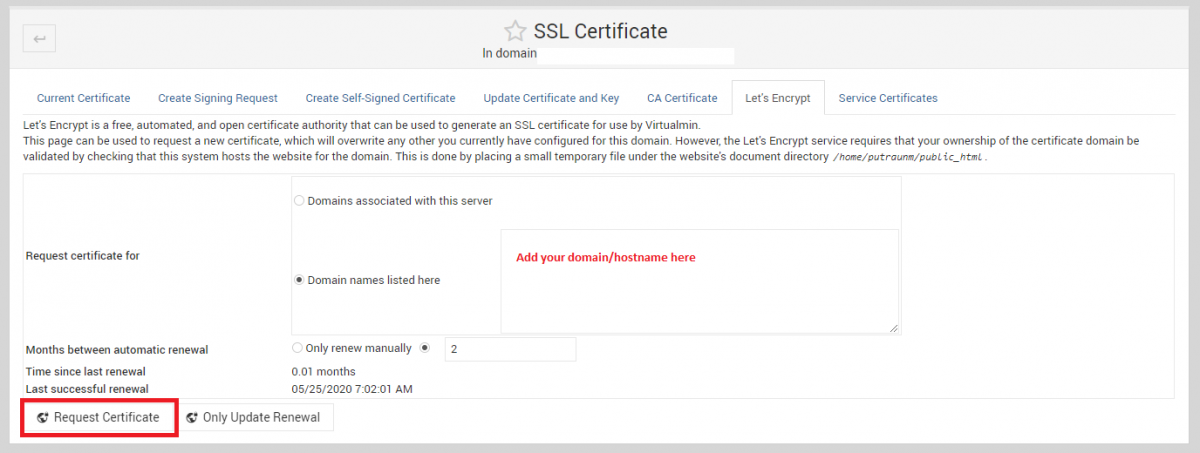Select Domains associated with this server option
Screen dimensions: 1200x453
pyautogui.click(x=299, y=201)
